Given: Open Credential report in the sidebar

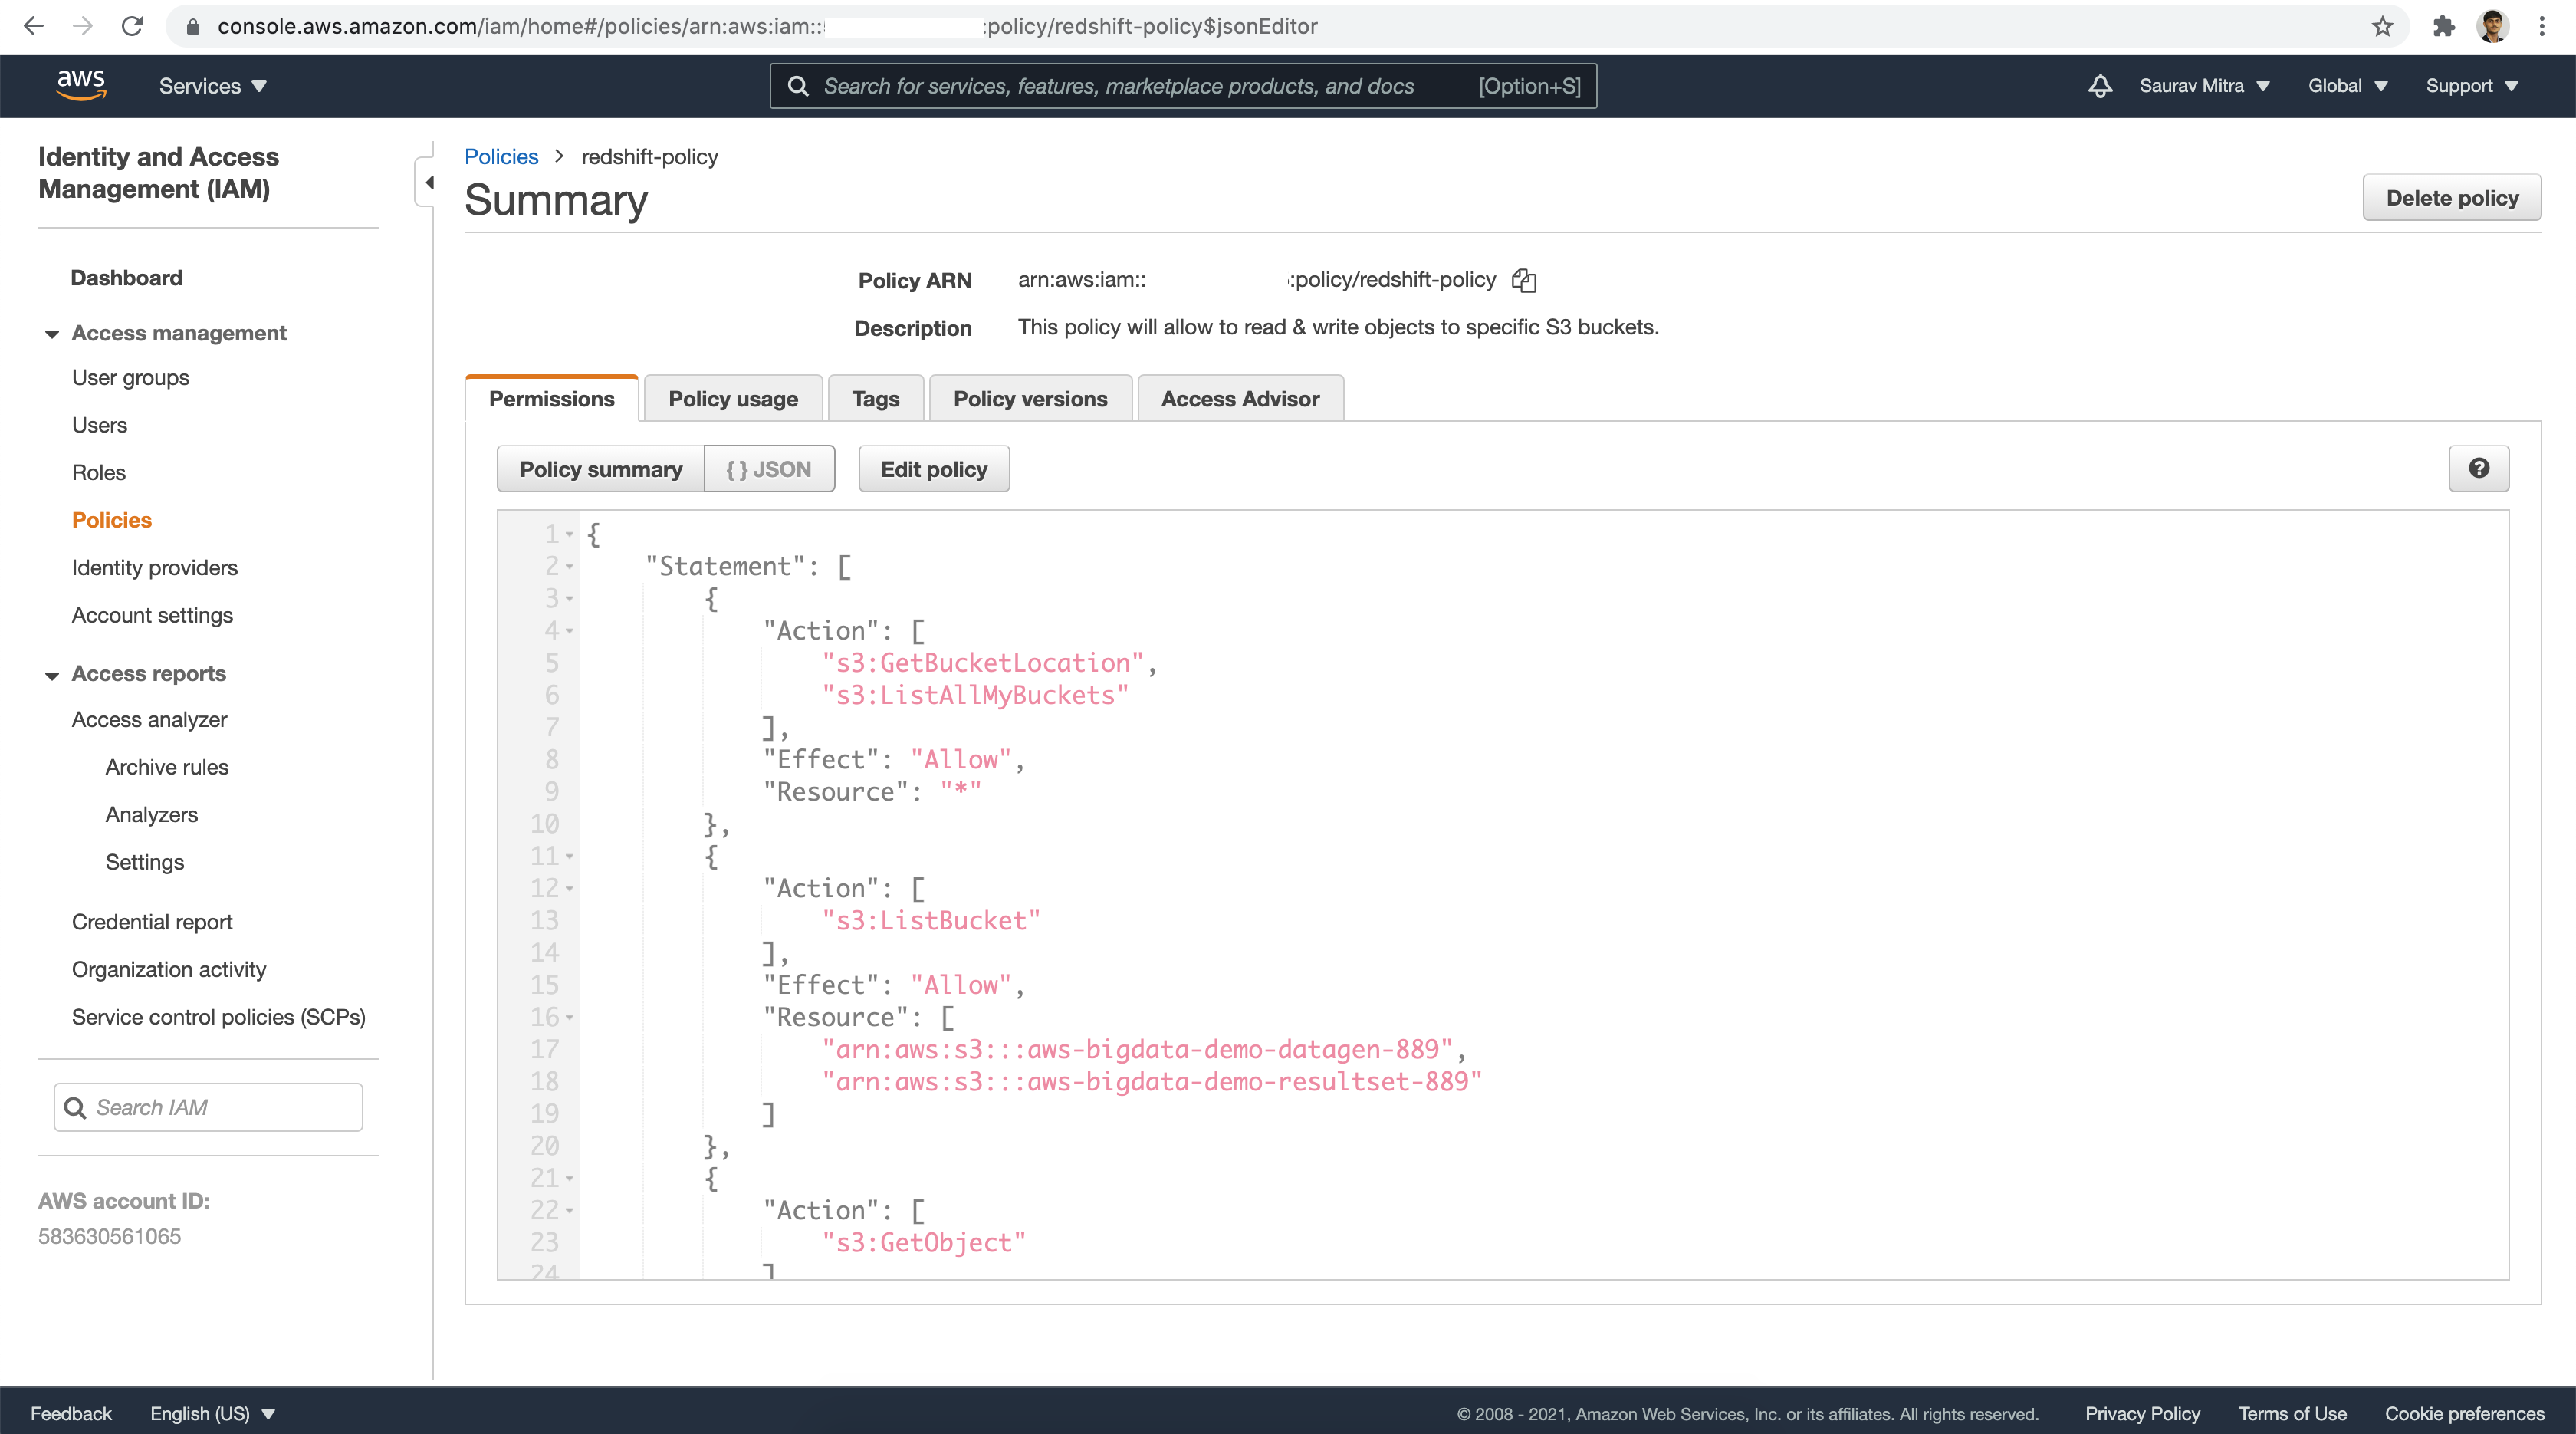Looking at the screenshot, I should coord(152,922).
